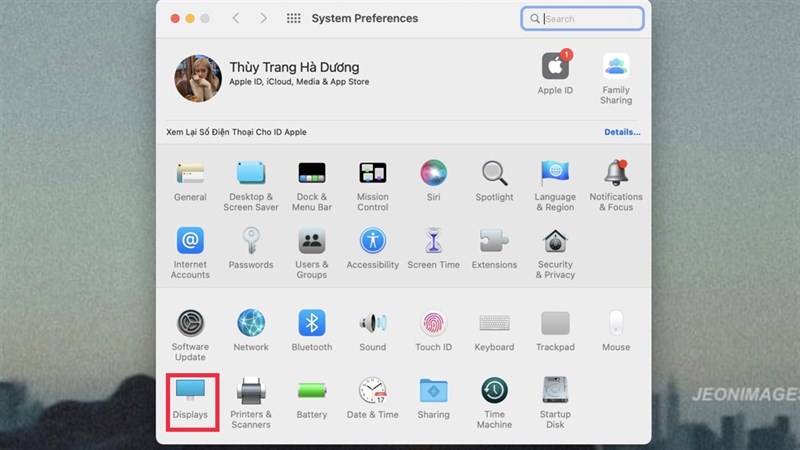This screenshot has height=450, width=800.
Task: Click Xem Lại Số Điện Thoại notice text
Action: click(236, 132)
